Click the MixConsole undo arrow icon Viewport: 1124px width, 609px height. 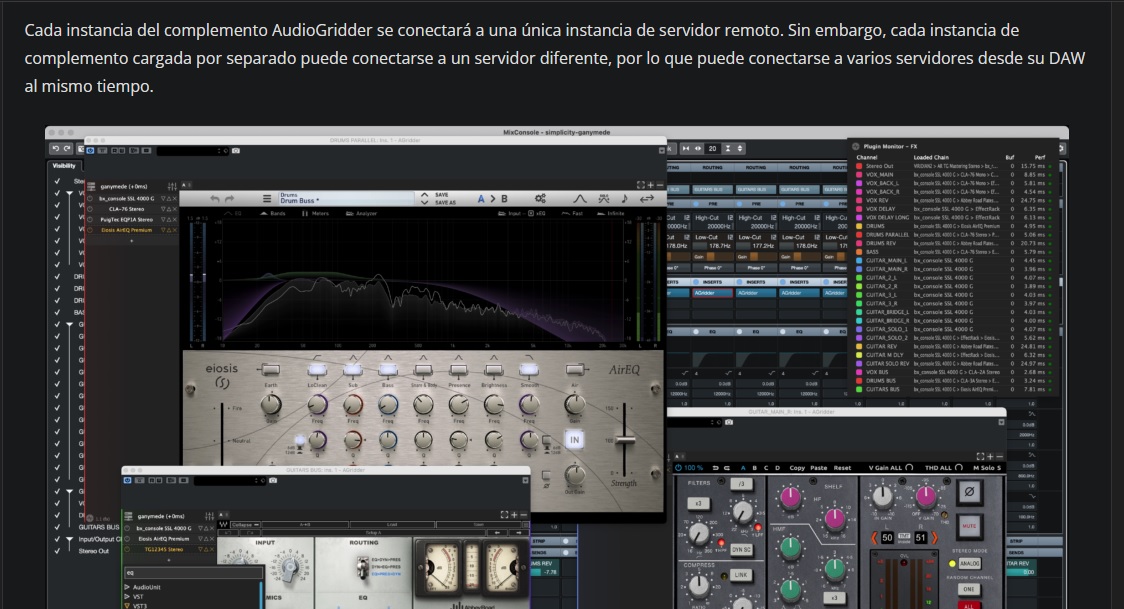(x=55, y=149)
